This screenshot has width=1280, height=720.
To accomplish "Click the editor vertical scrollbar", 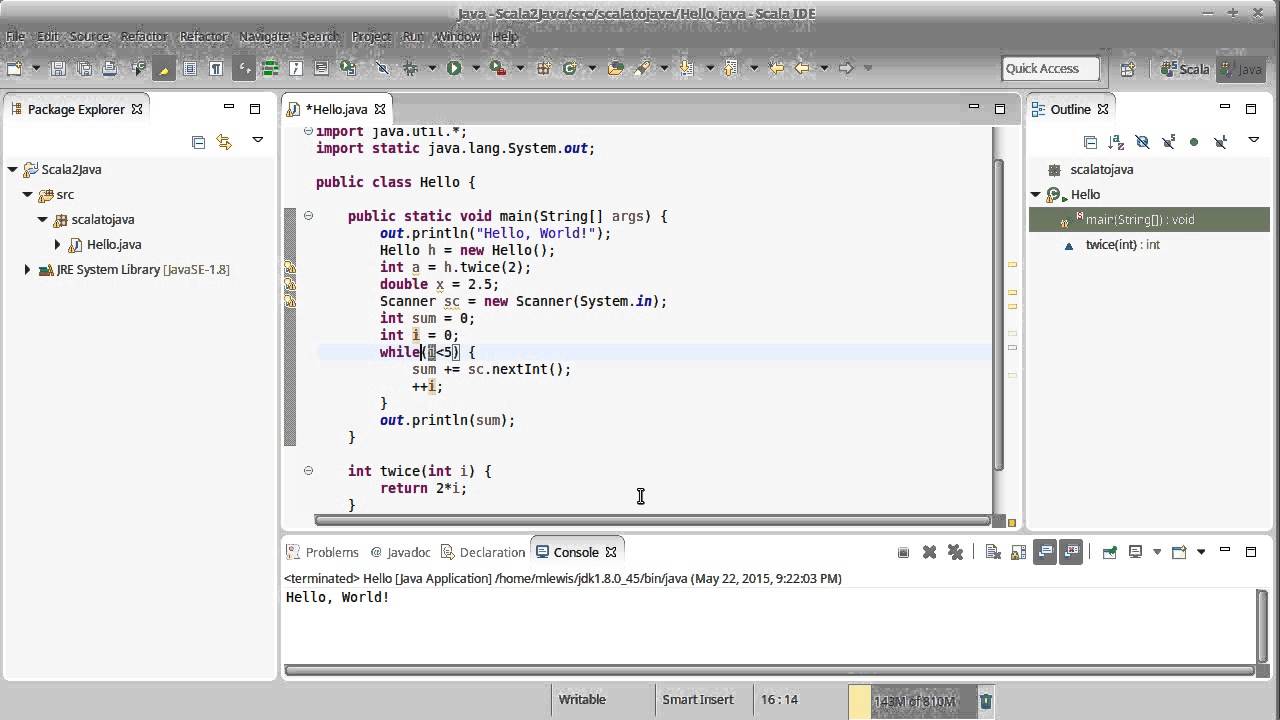I will click(x=998, y=315).
